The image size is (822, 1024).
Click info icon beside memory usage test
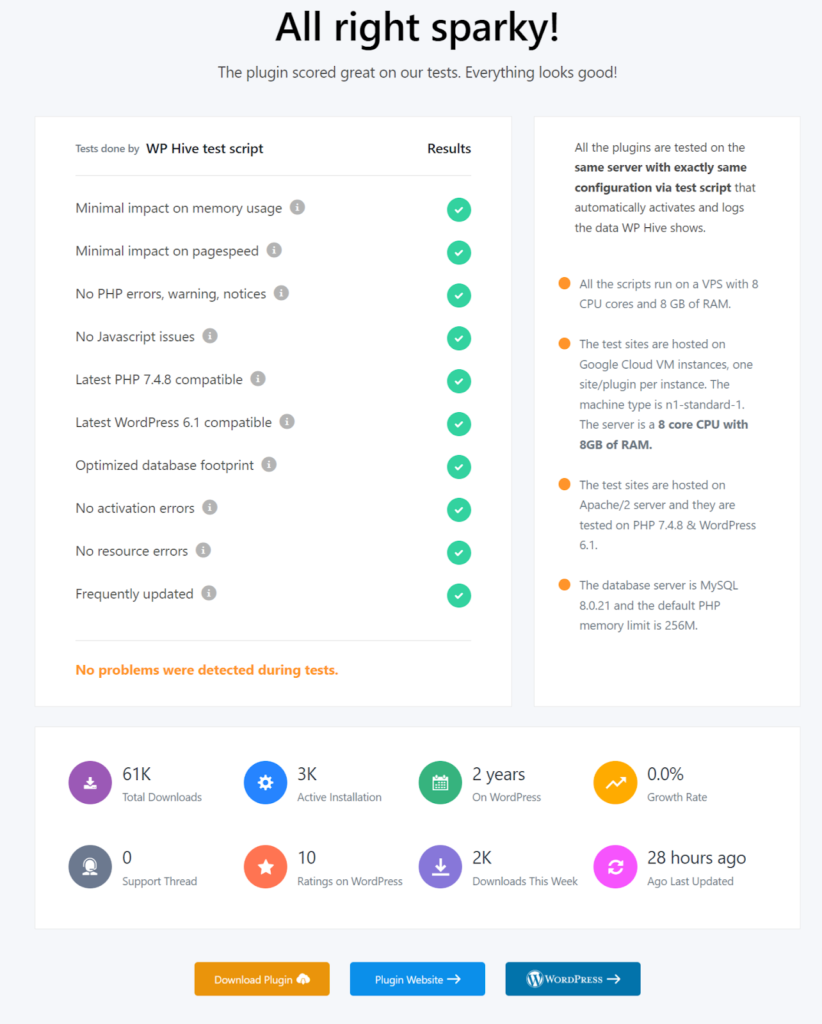297,208
